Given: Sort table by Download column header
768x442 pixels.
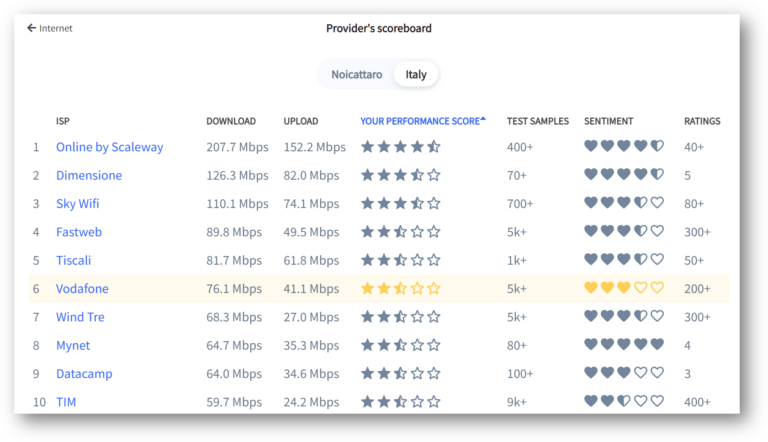Looking at the screenshot, I should click(x=231, y=121).
